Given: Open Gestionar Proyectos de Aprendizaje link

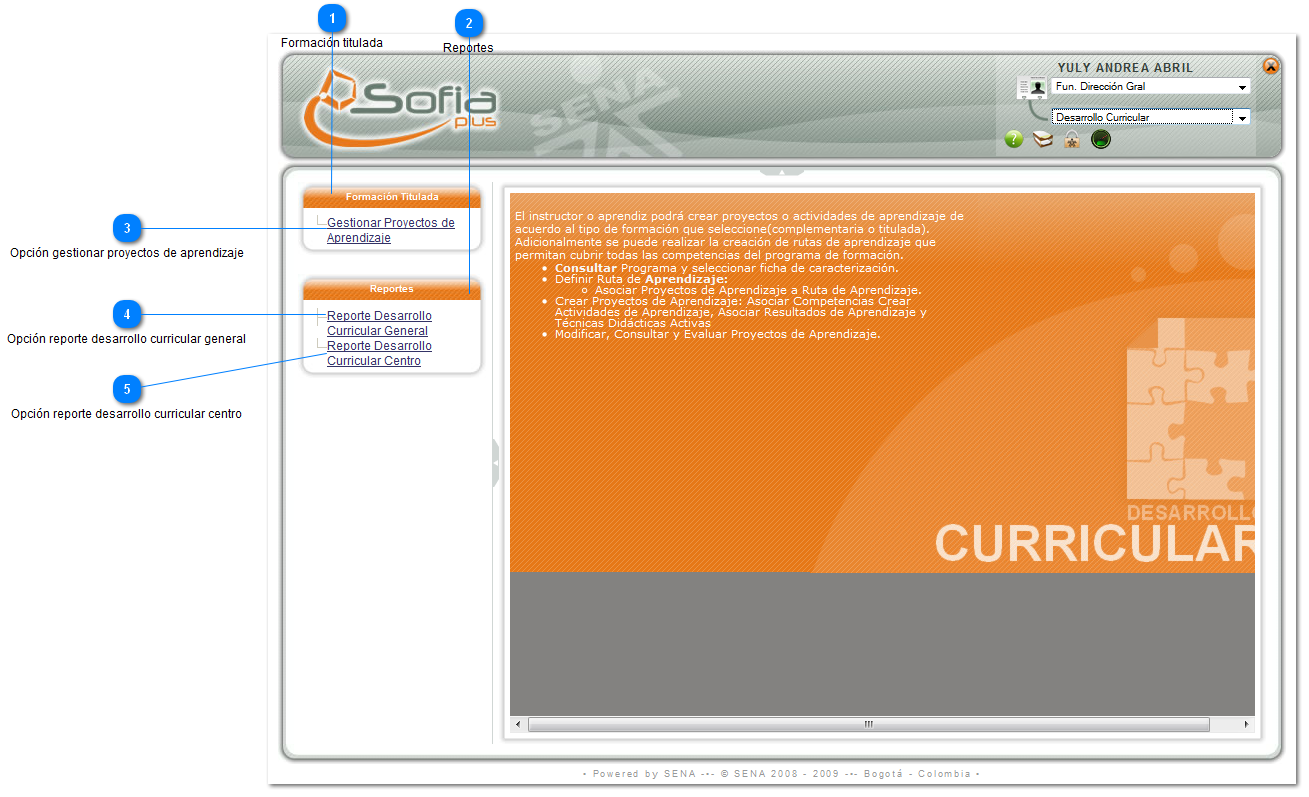Looking at the screenshot, I should (390, 230).
